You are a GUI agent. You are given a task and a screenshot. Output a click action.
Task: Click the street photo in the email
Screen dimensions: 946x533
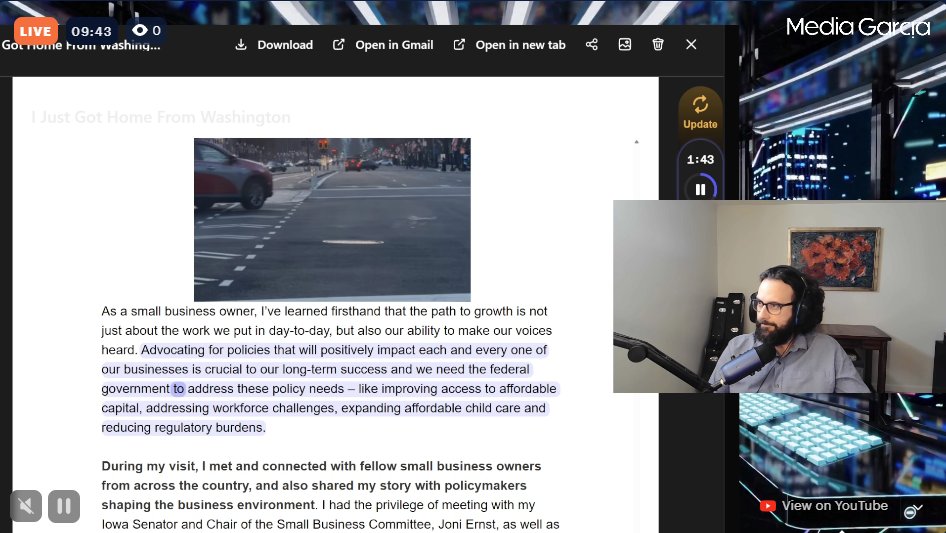tap(332, 220)
